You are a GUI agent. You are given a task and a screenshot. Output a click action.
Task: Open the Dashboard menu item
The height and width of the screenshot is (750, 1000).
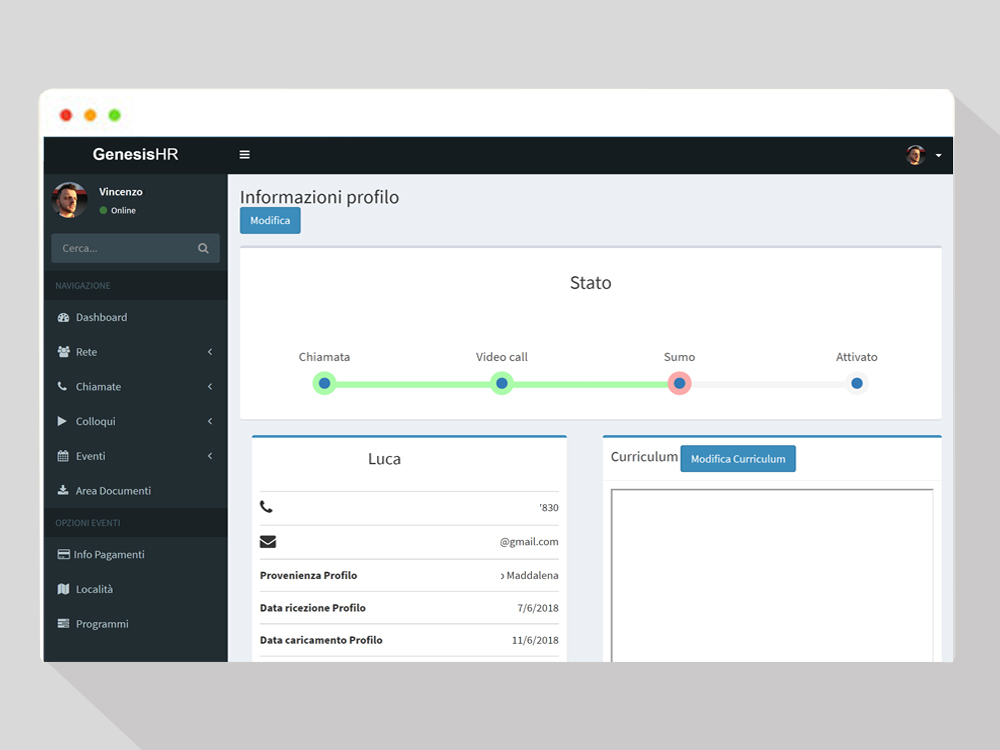click(x=101, y=318)
